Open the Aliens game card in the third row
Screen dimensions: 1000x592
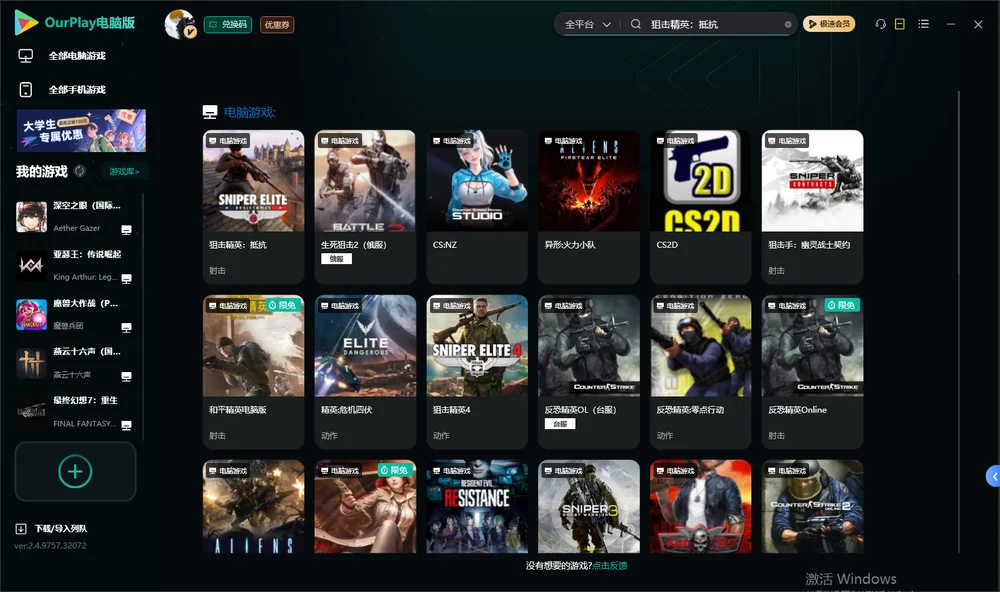click(x=253, y=507)
